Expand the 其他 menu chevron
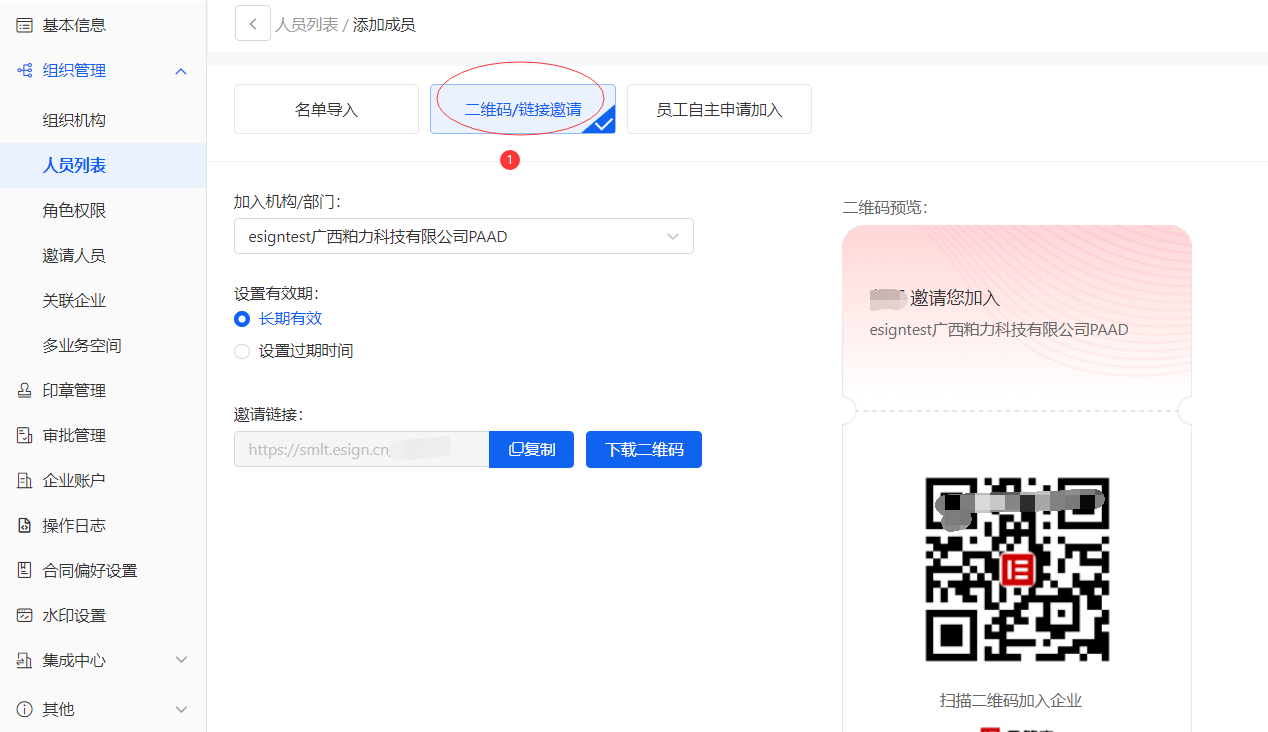This screenshot has height=732, width=1268. point(181,709)
